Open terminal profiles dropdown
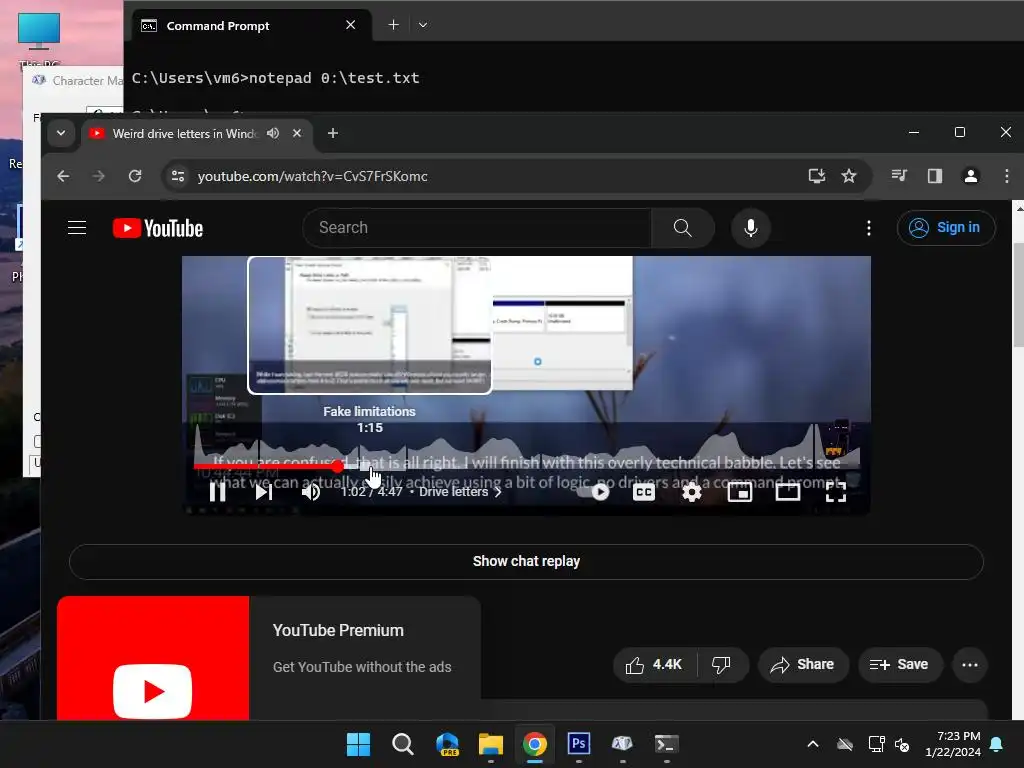The image size is (1024, 768). click(423, 25)
